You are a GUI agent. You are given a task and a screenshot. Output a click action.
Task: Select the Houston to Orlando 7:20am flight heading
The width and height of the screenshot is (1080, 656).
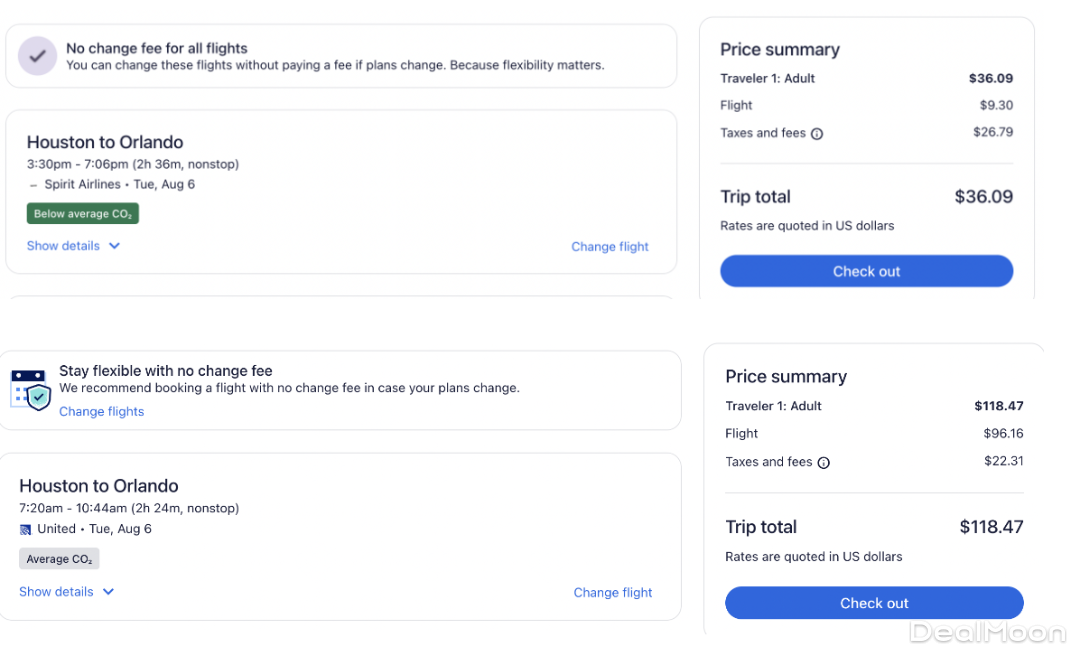[99, 486]
